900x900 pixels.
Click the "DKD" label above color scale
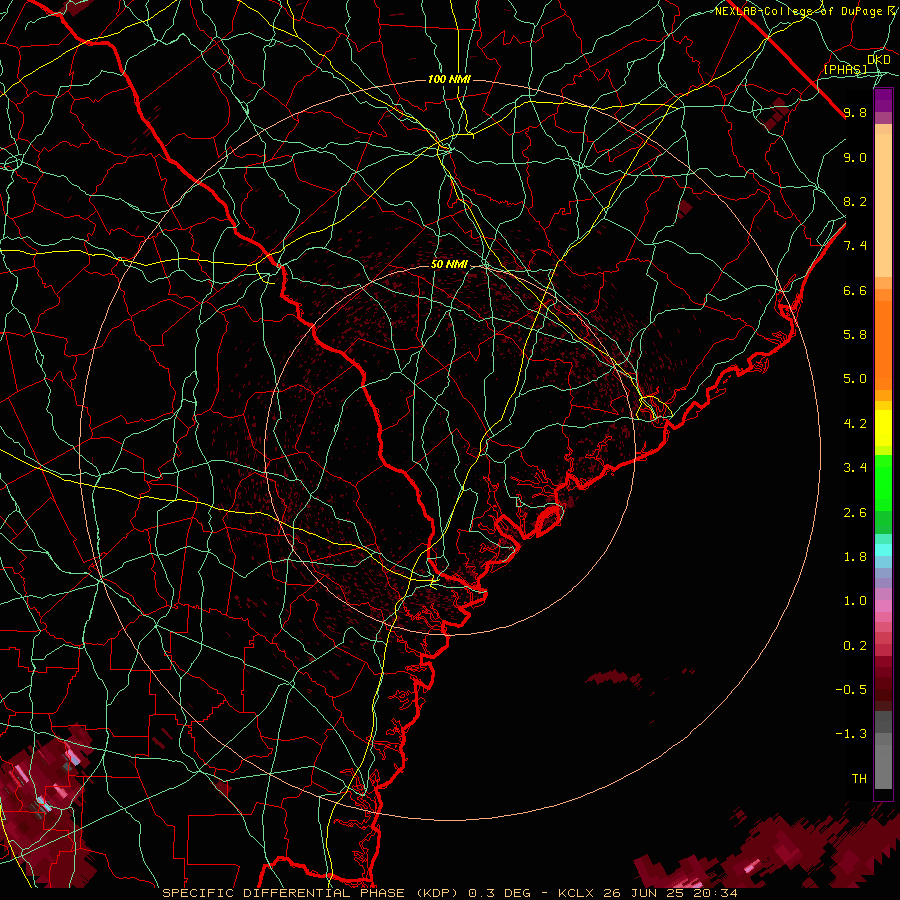coord(878,59)
